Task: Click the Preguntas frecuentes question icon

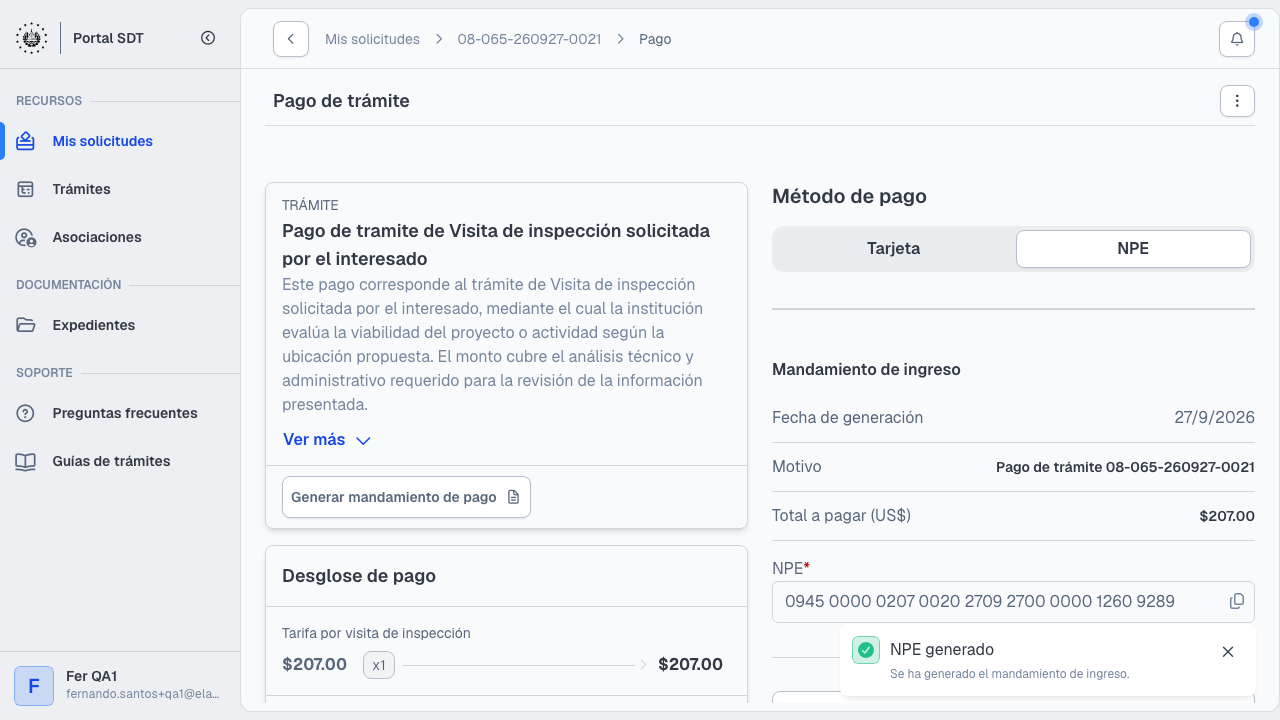Action: [x=26, y=413]
